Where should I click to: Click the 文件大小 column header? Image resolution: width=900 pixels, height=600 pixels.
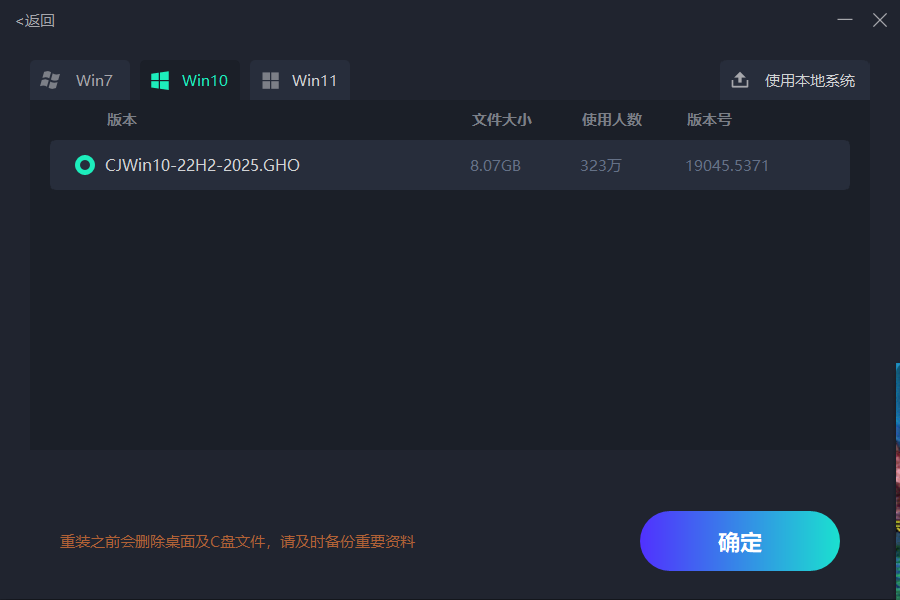click(502, 119)
